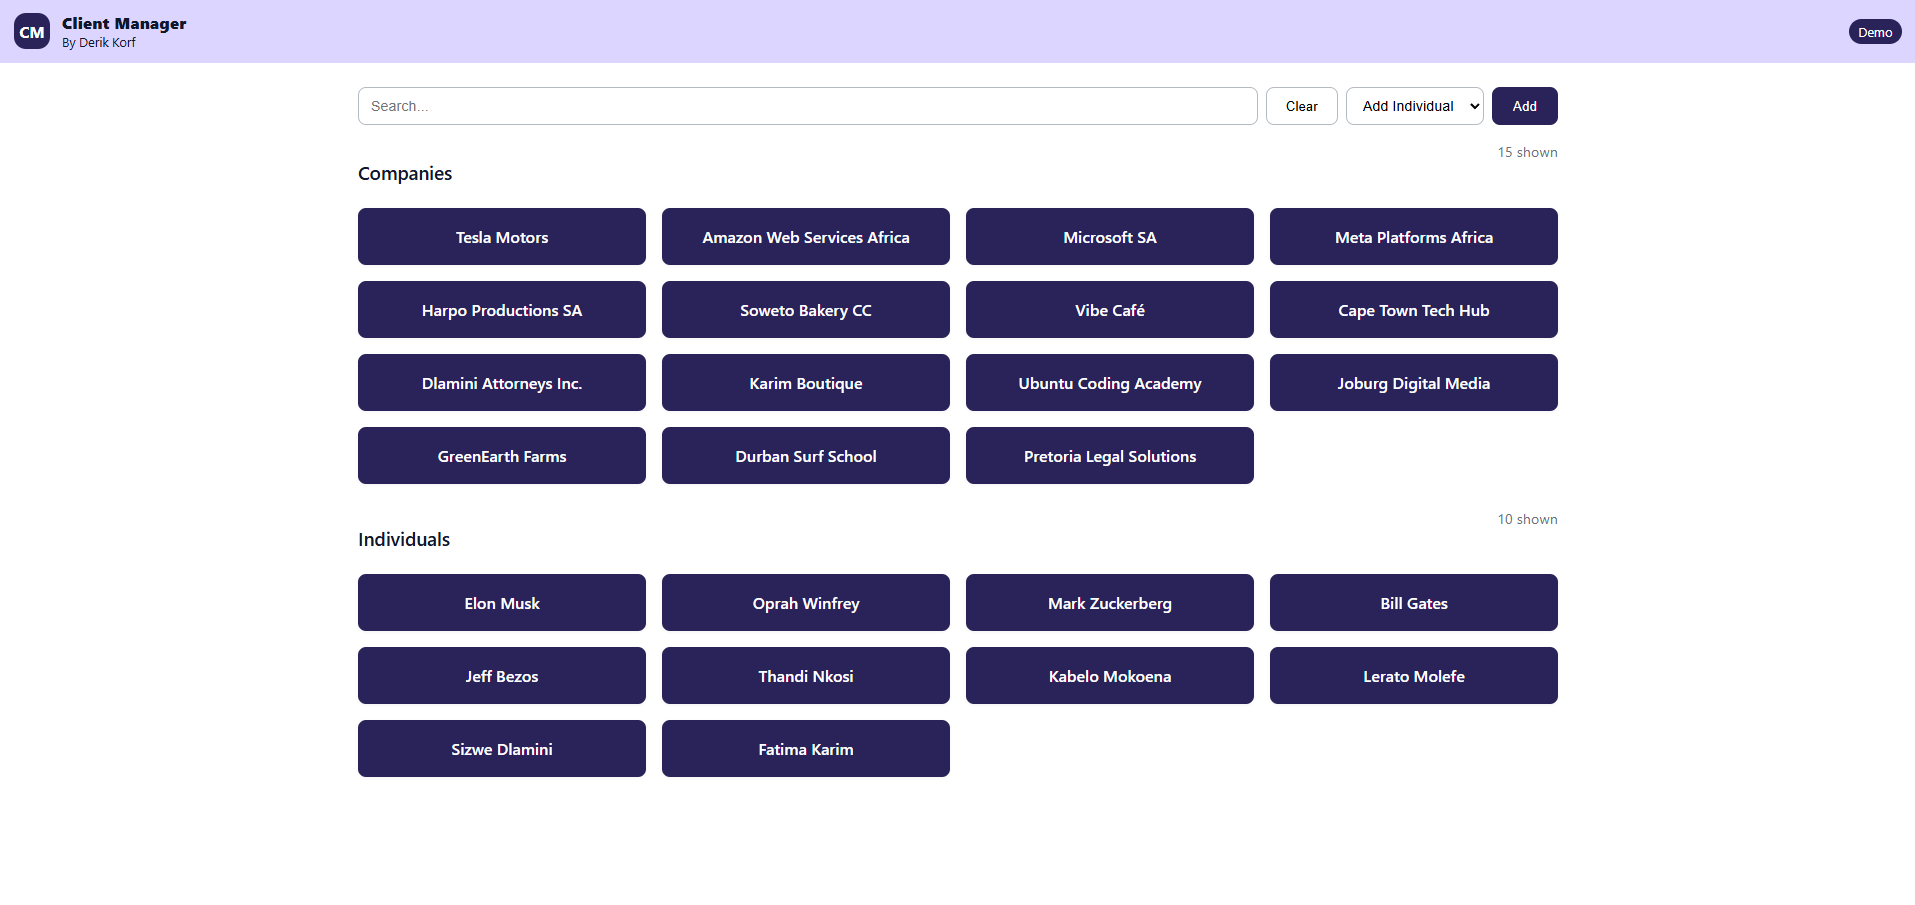Open Cape Town Tech Hub

[x=1414, y=310]
